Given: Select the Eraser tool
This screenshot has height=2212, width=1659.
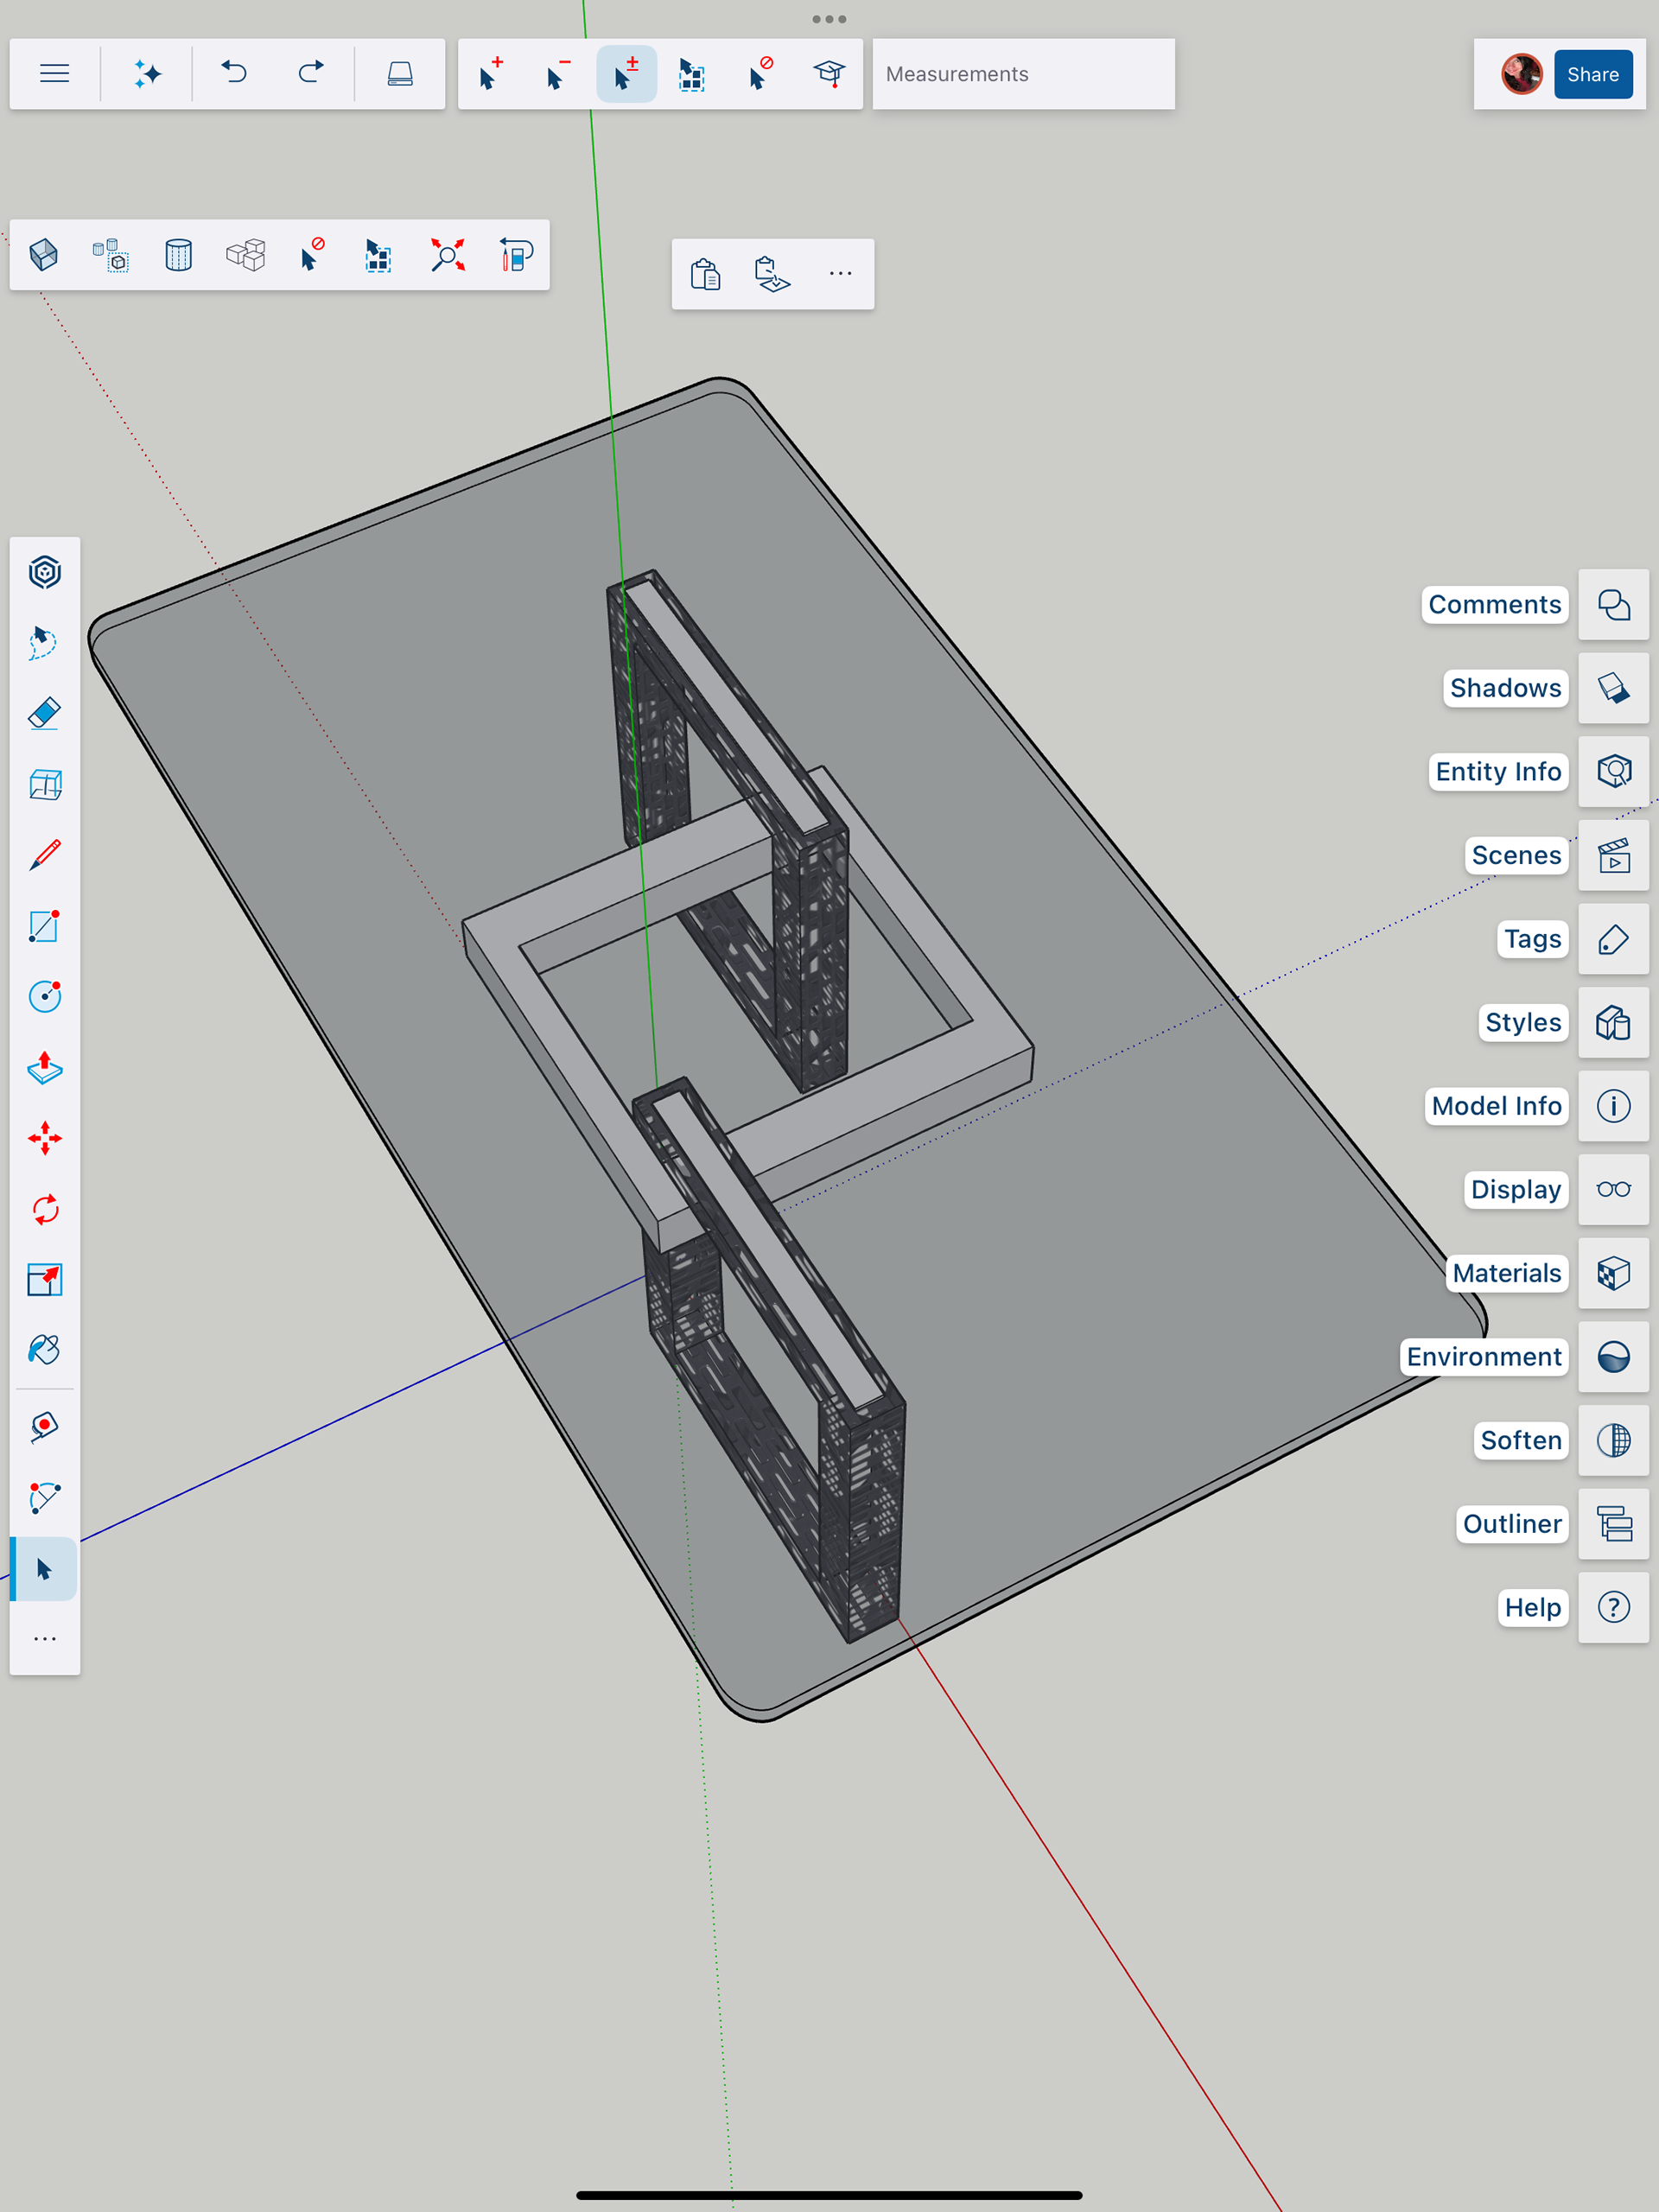Looking at the screenshot, I should (x=45, y=714).
